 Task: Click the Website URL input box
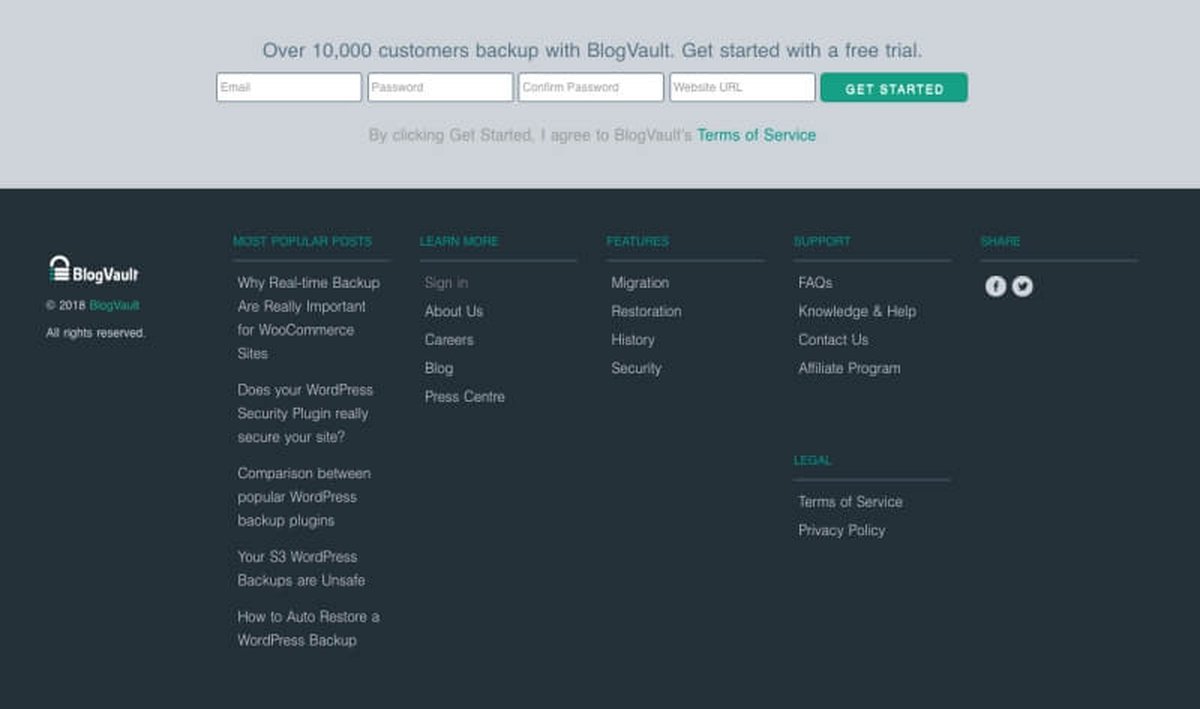tap(742, 88)
